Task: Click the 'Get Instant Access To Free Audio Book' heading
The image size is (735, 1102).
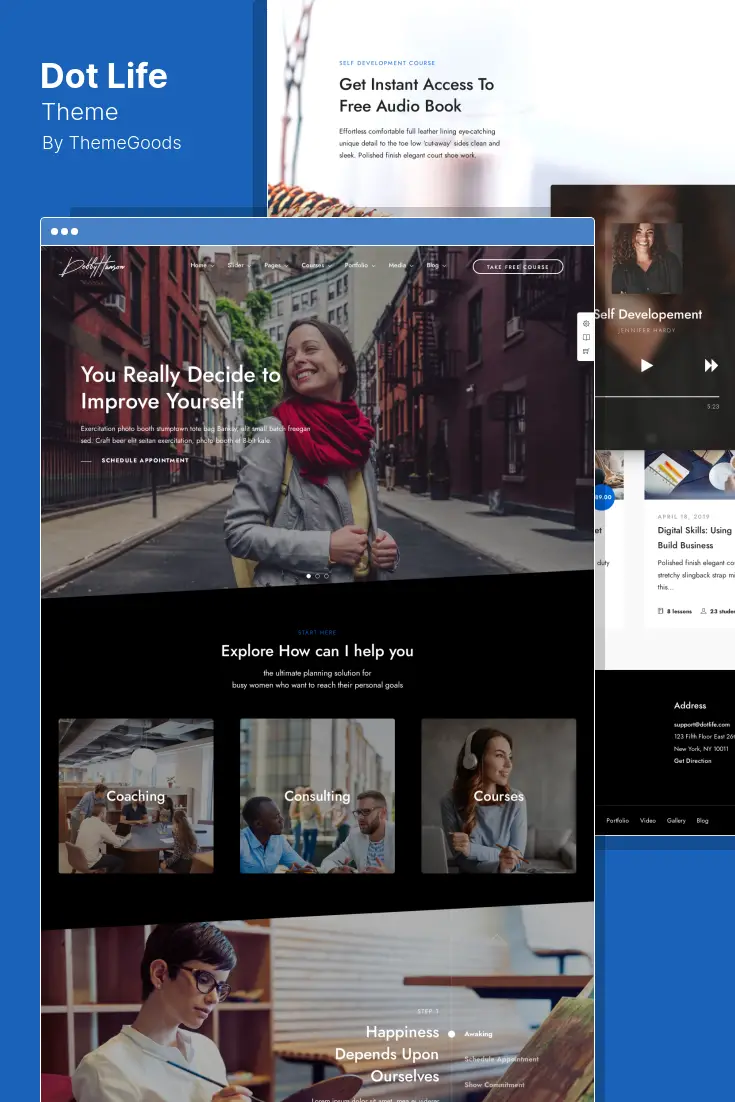Action: (417, 95)
